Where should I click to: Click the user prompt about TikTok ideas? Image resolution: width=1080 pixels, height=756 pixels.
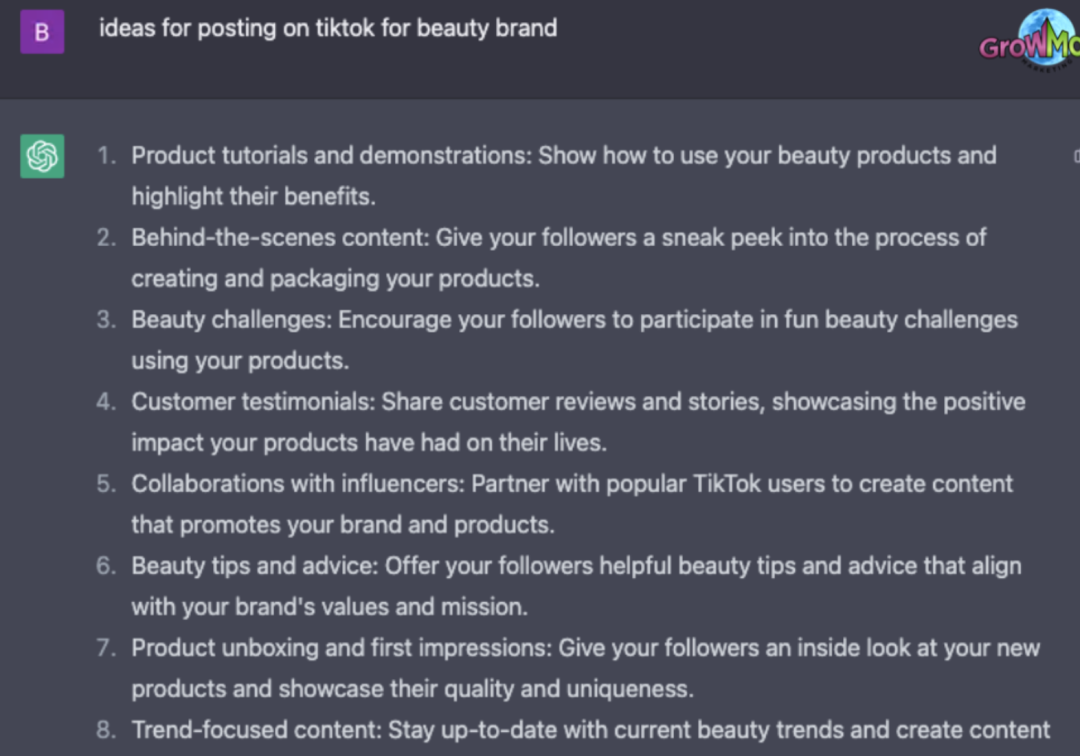(x=327, y=28)
